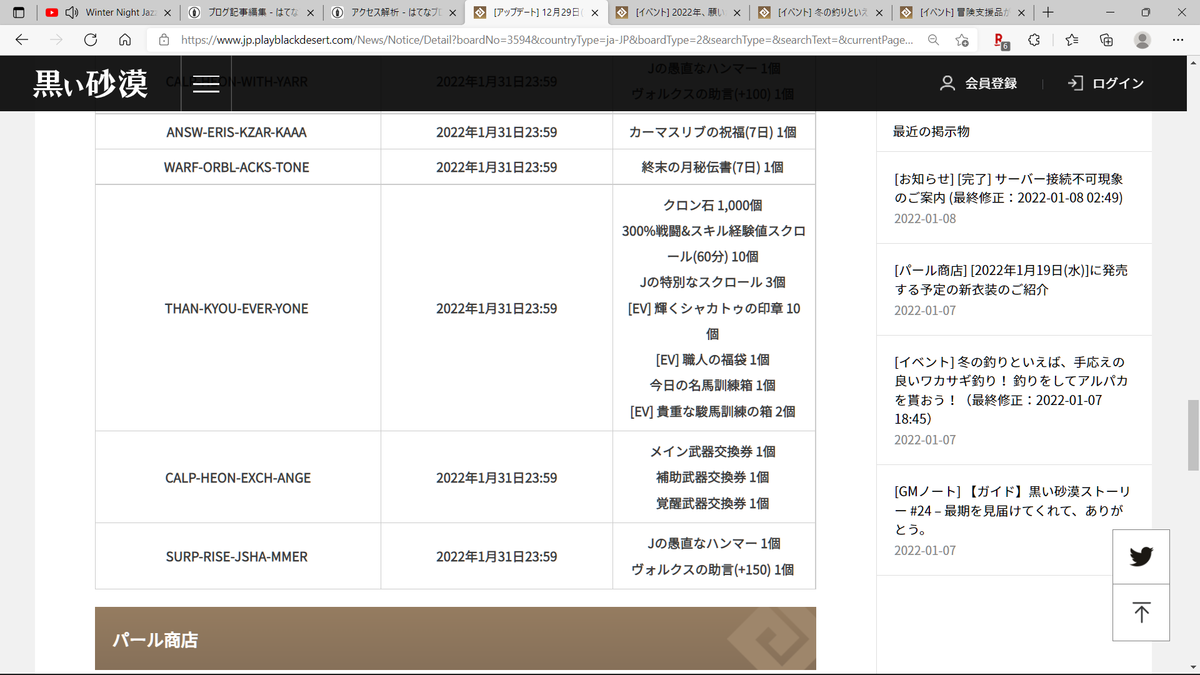Open the red R extension icon

(x=1000, y=41)
